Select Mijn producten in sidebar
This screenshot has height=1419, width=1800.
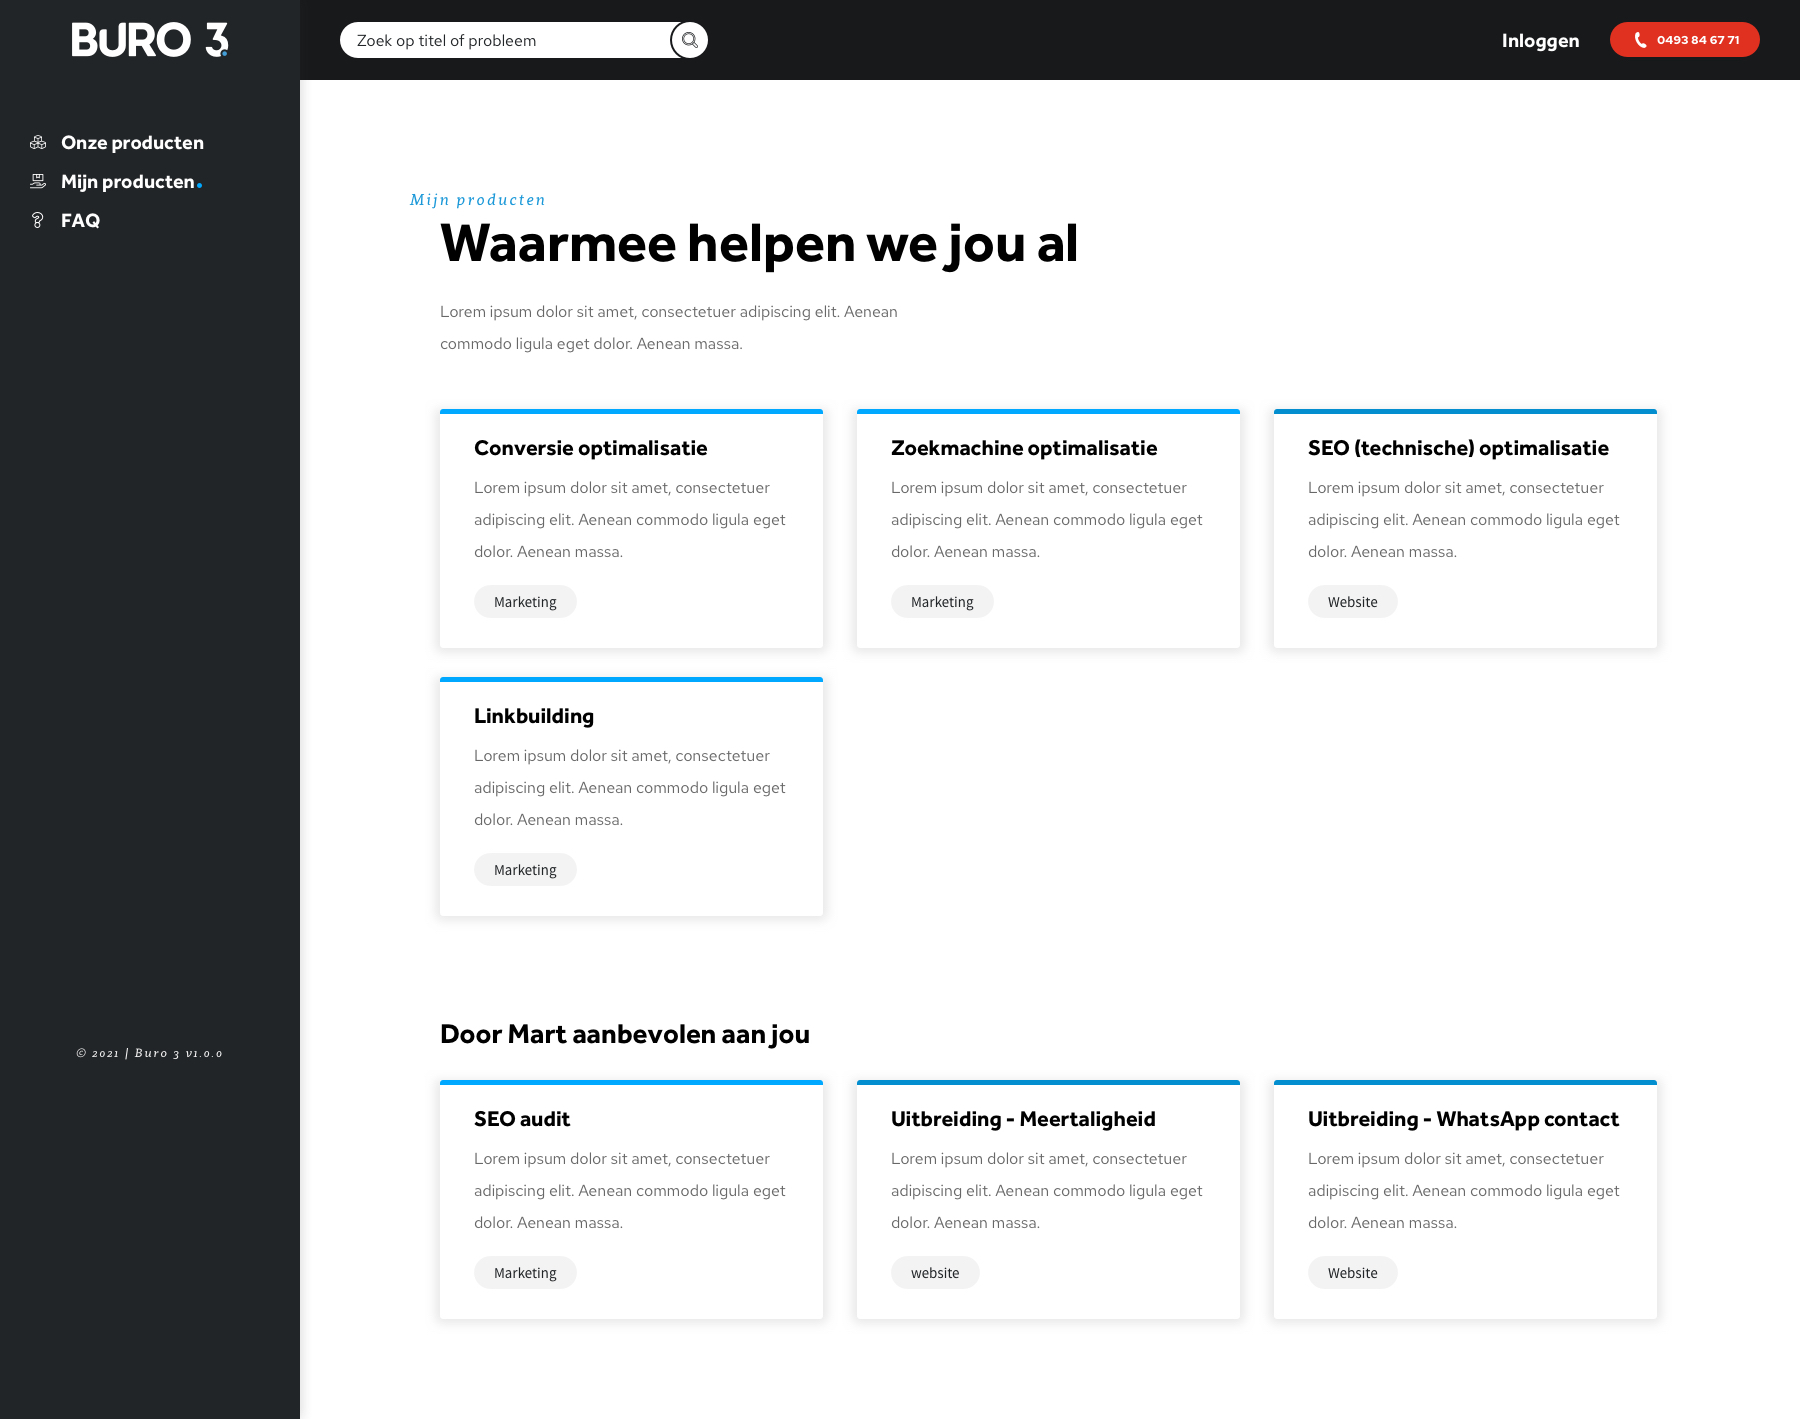point(128,182)
